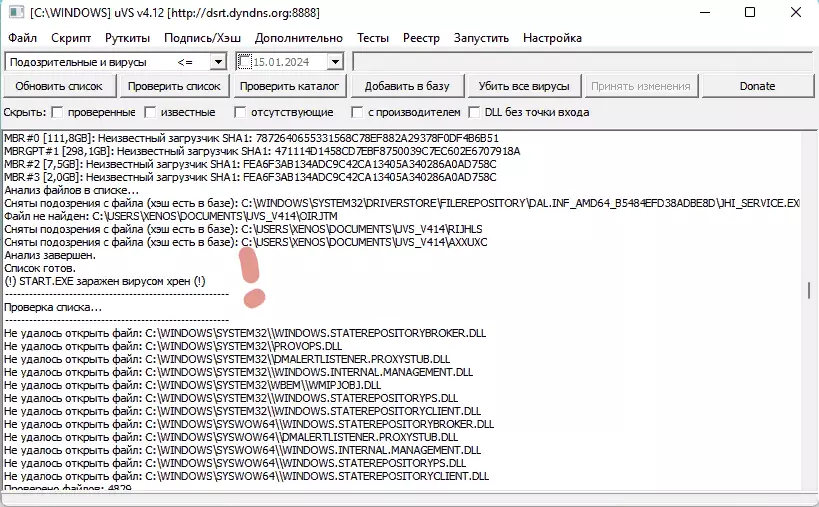Image resolution: width=819 pixels, height=507 pixels.
Task: Check the отсутствующие checkbox
Action: point(241,112)
